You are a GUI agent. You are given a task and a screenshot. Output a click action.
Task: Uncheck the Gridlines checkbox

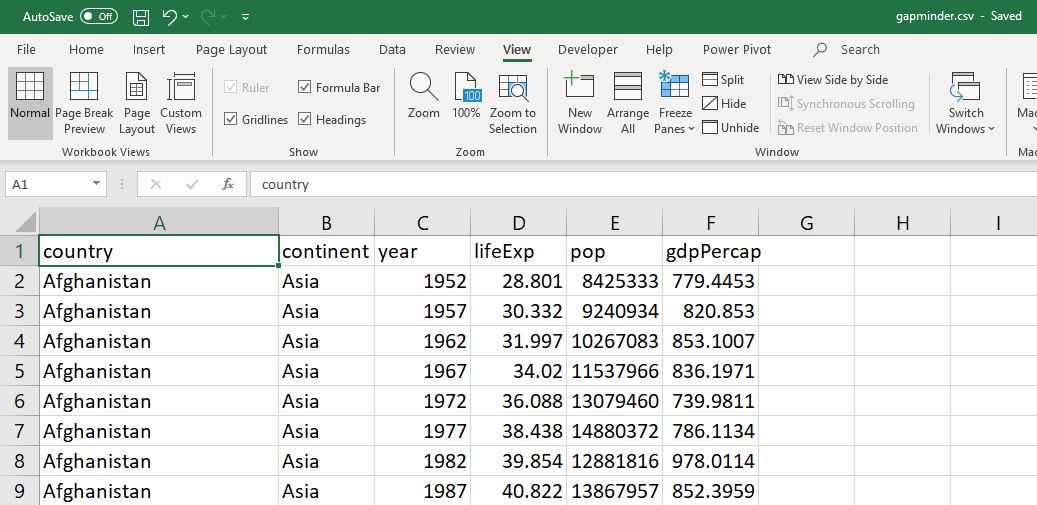pos(232,120)
